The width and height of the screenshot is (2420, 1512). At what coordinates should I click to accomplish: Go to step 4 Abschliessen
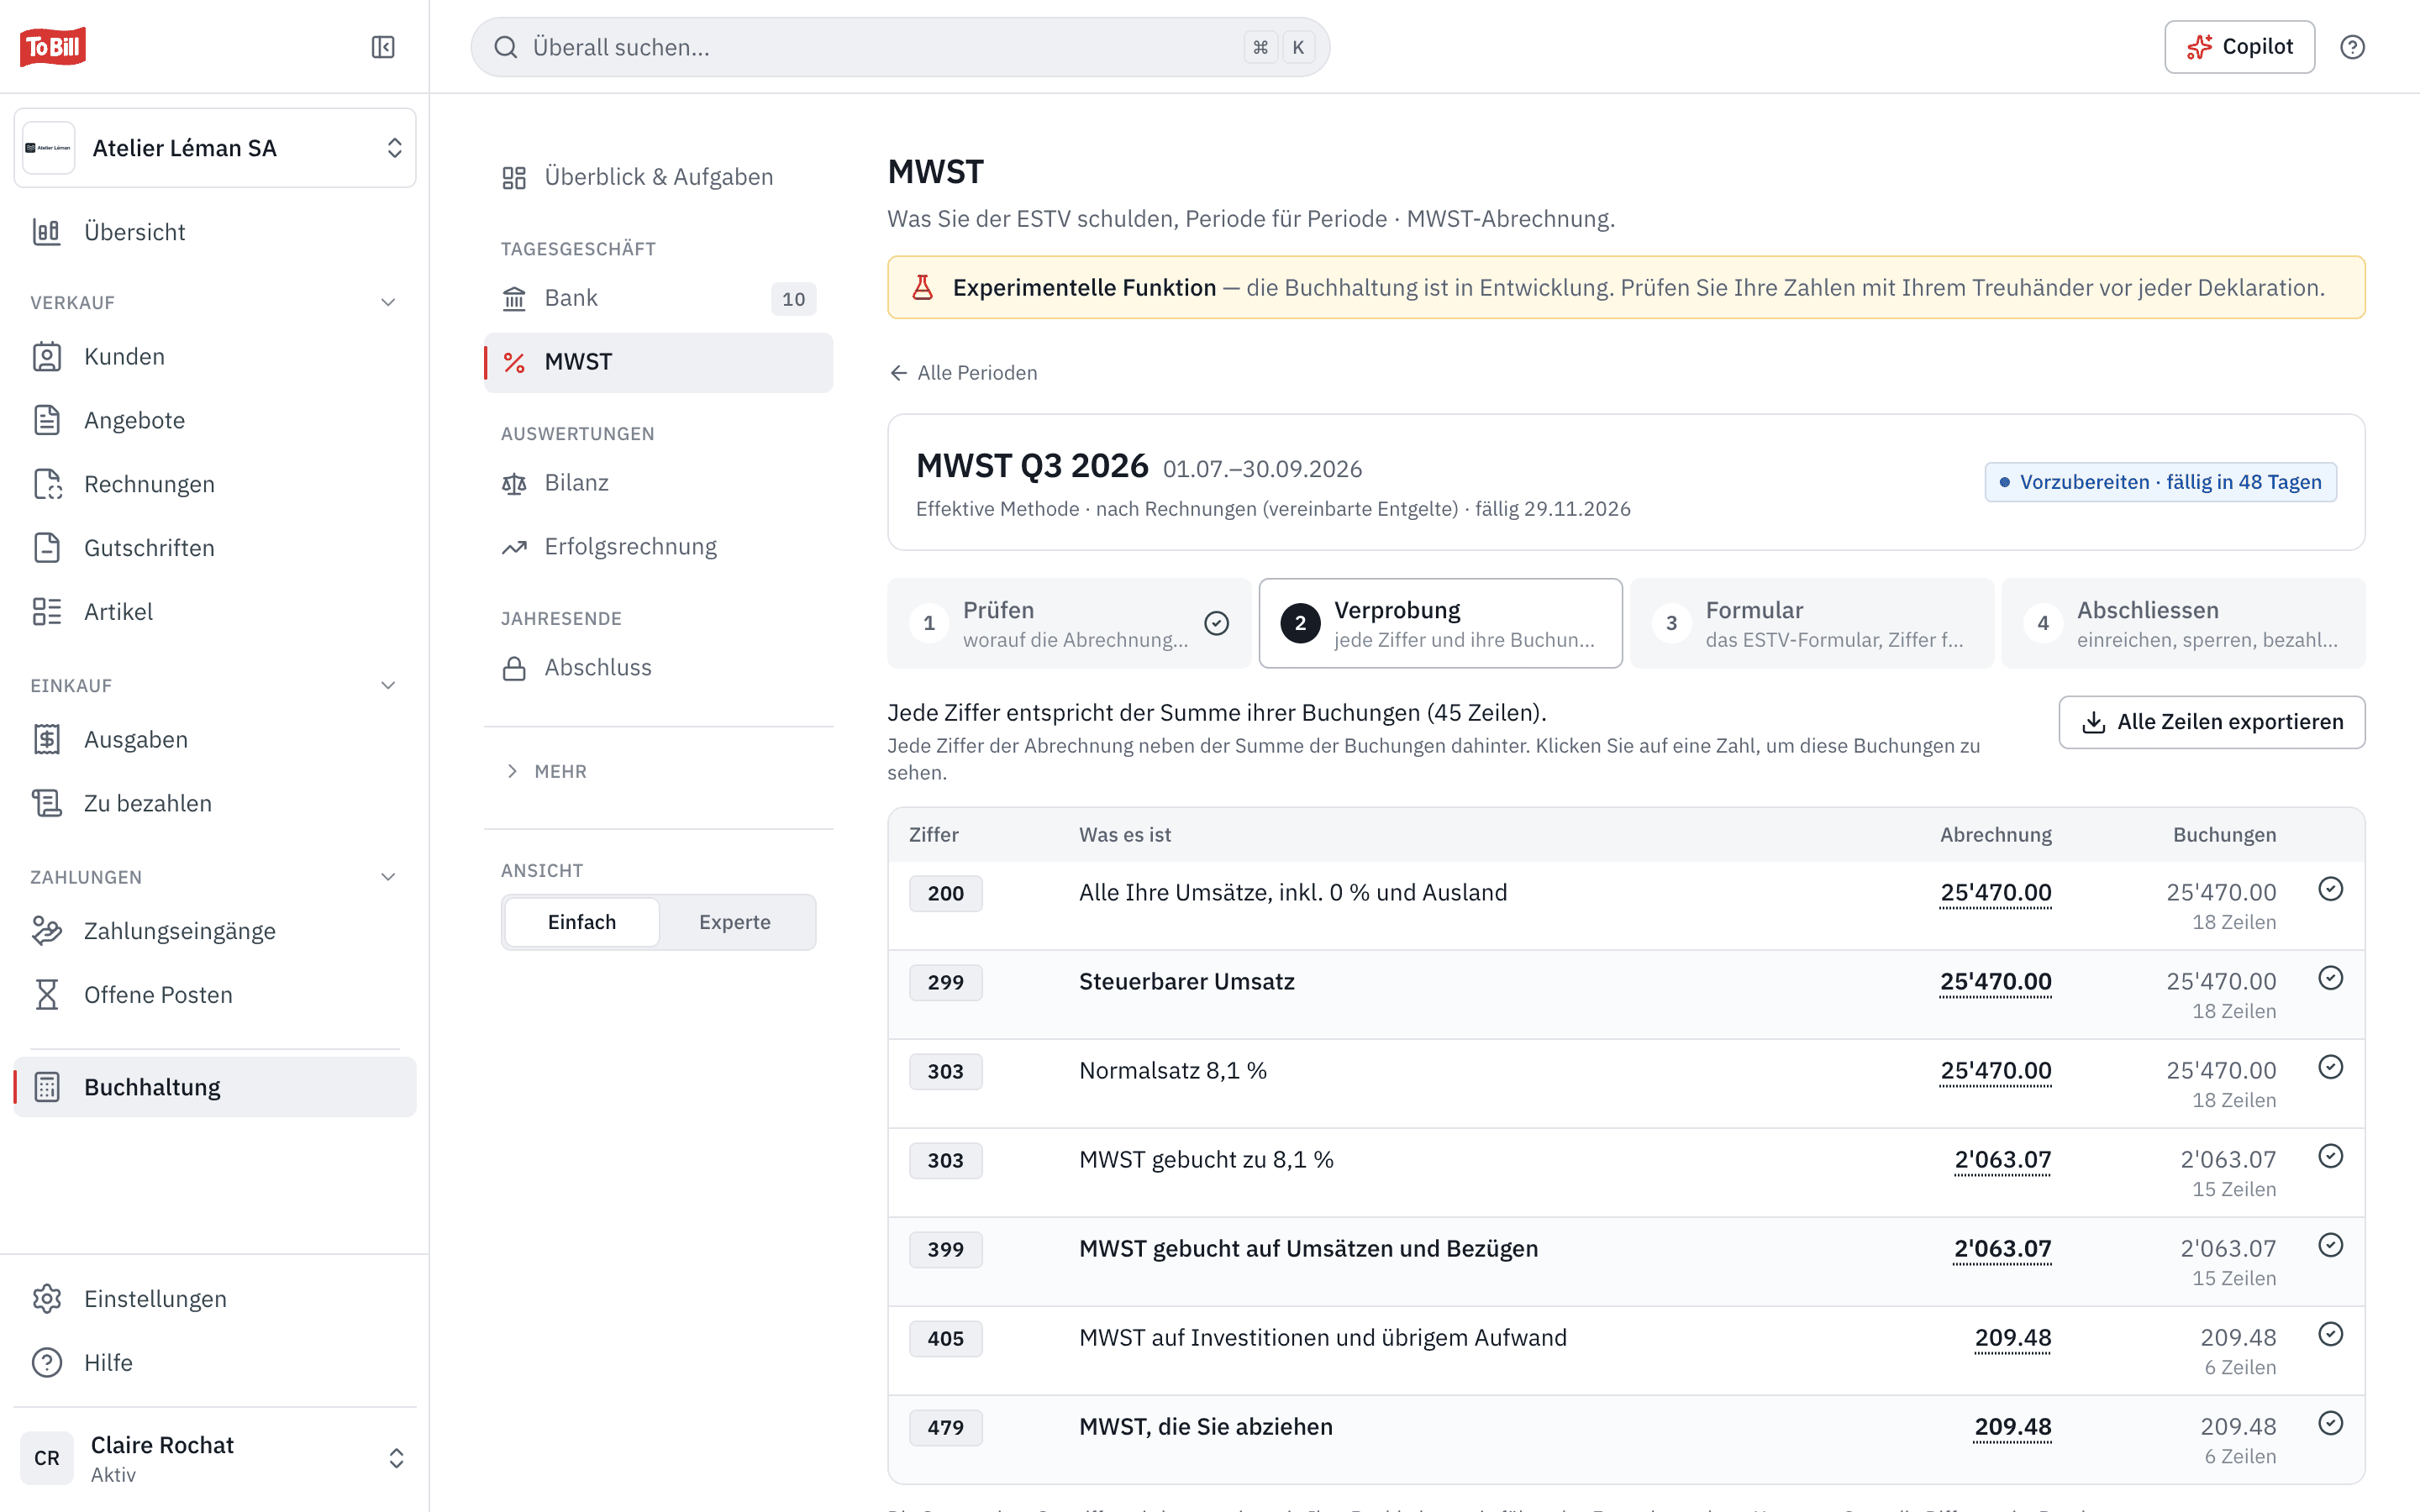click(x=2183, y=623)
